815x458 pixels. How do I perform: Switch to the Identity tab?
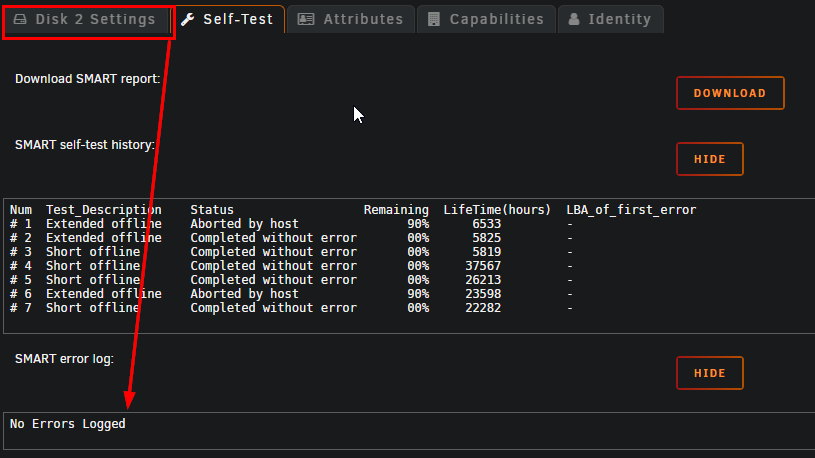610,19
